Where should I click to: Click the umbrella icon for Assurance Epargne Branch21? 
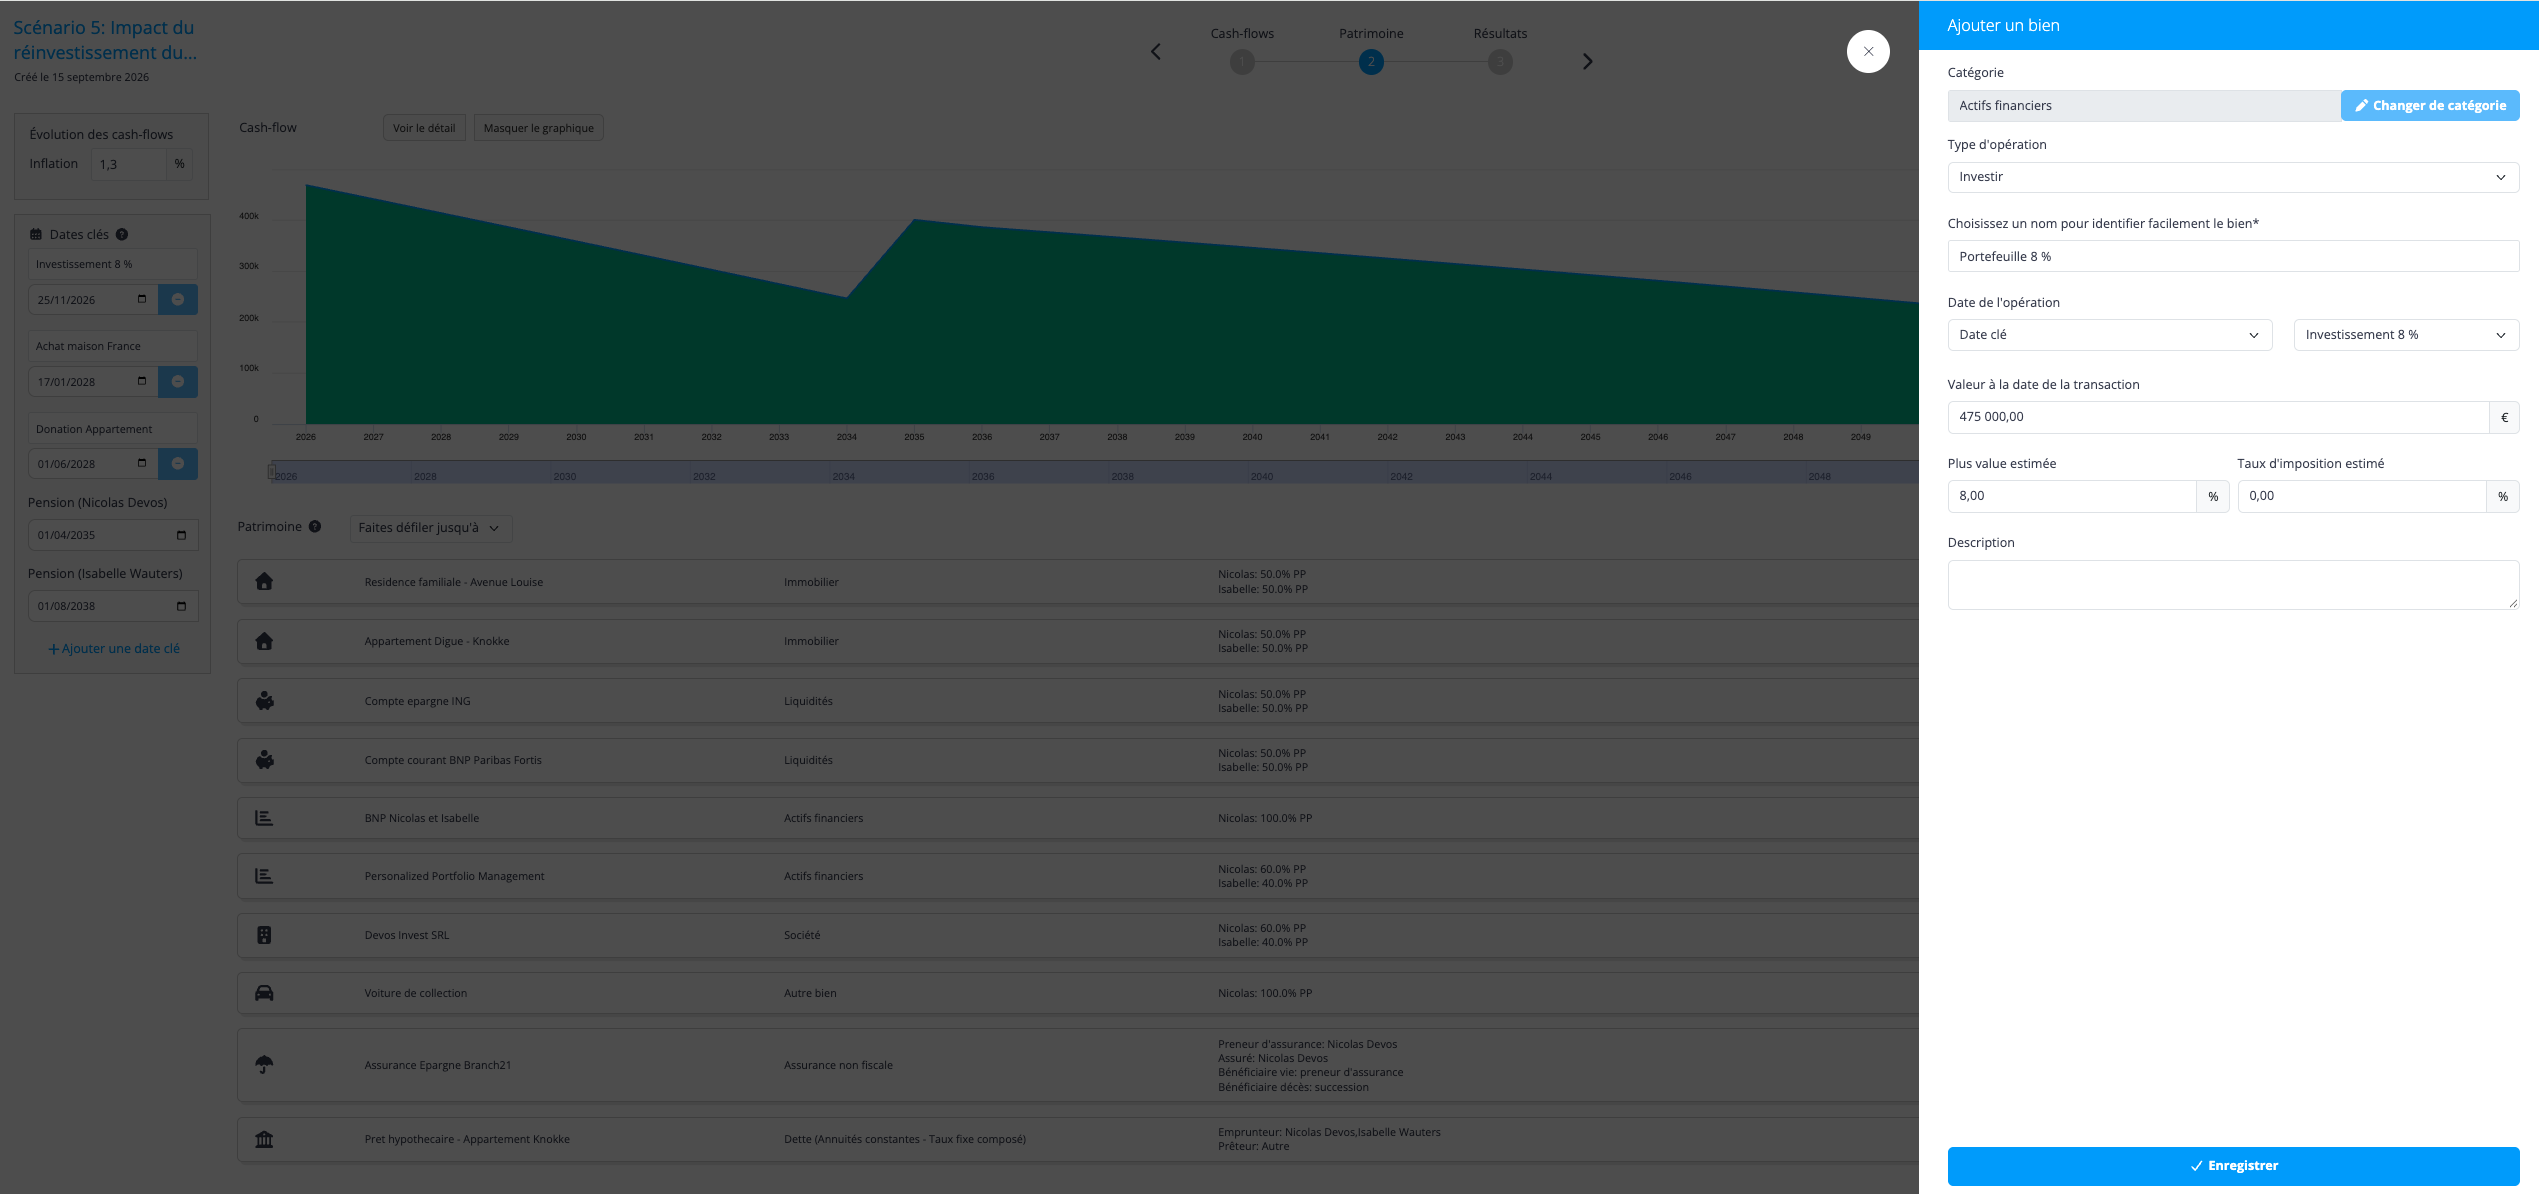pos(264,1064)
